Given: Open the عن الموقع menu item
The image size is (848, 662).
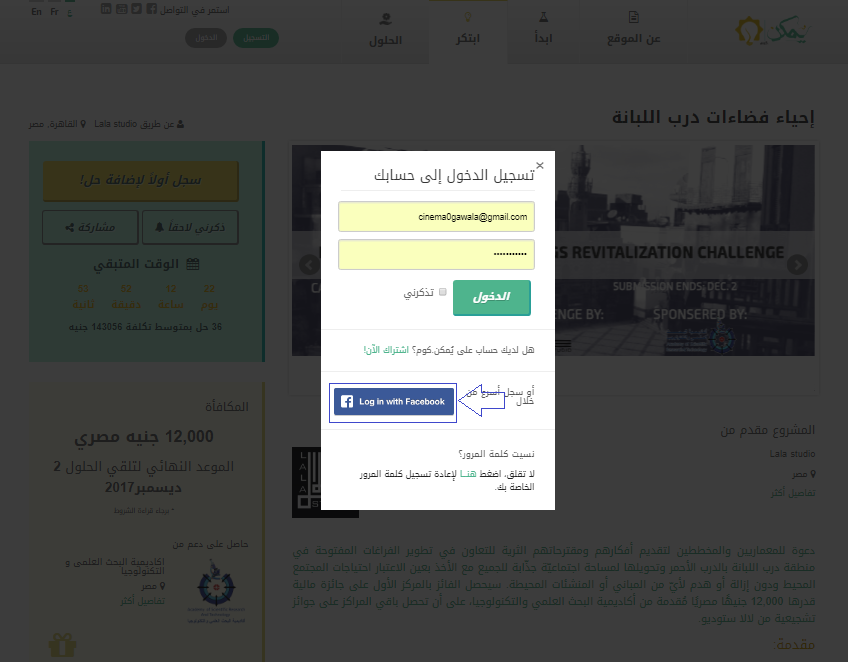Looking at the screenshot, I should tap(634, 29).
